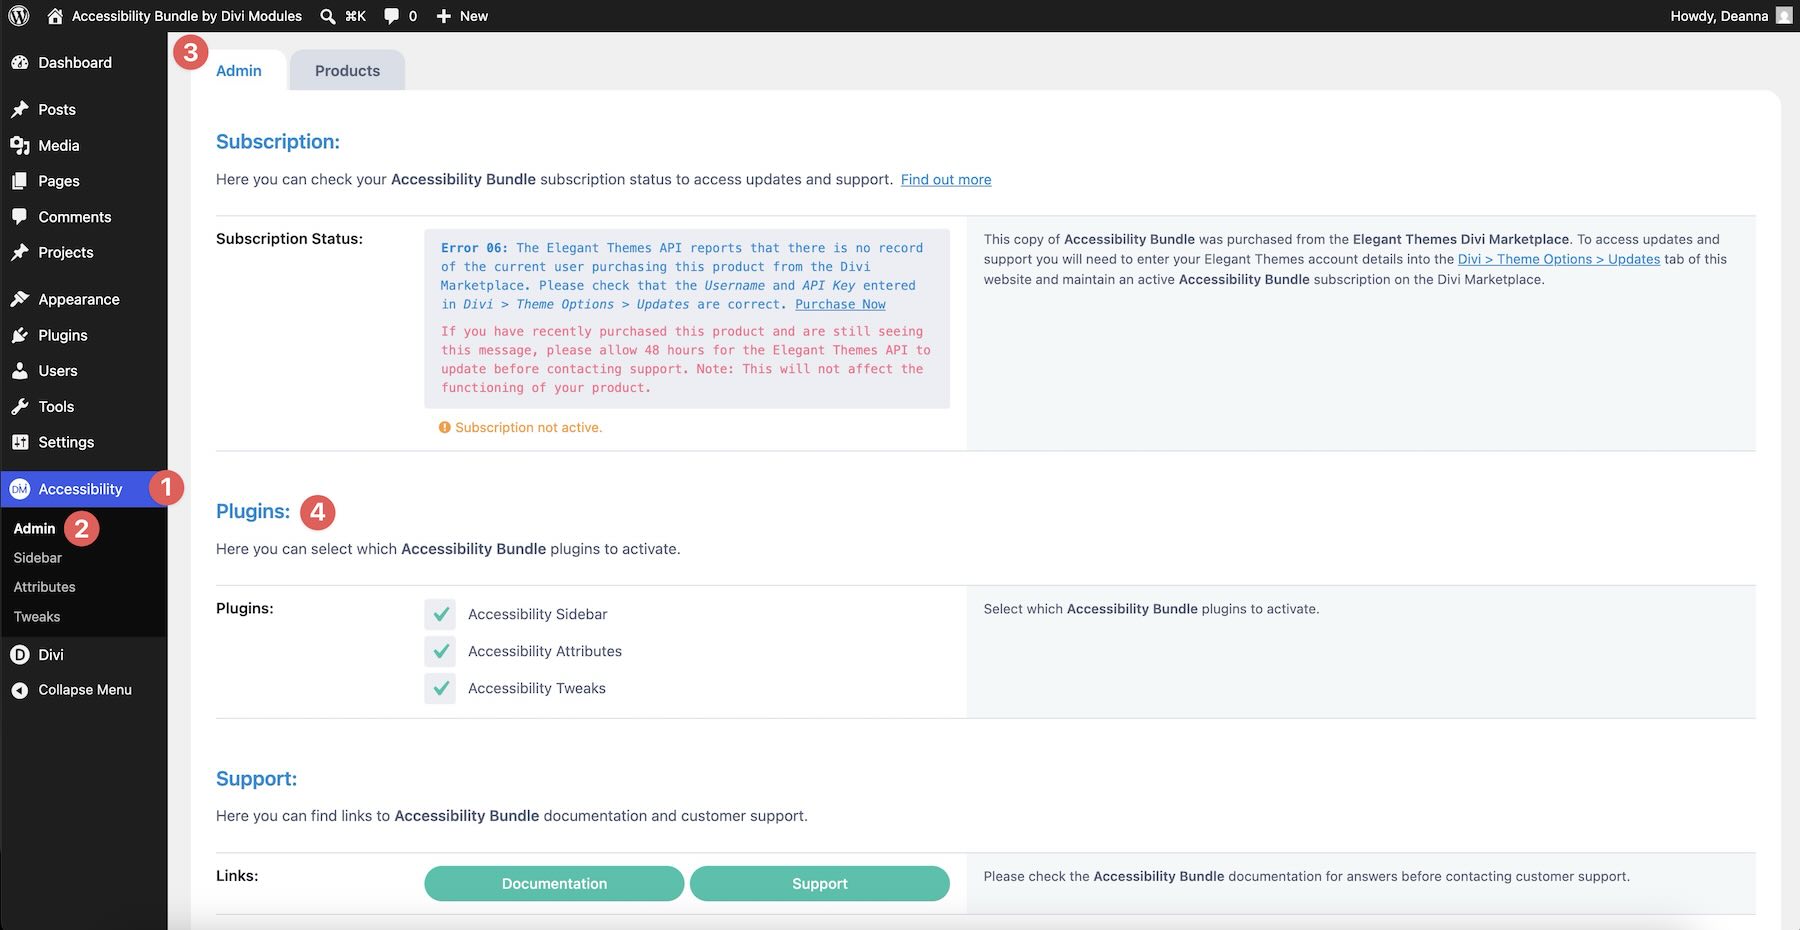Click the Purchase Now link
The width and height of the screenshot is (1800, 930).
click(x=840, y=304)
